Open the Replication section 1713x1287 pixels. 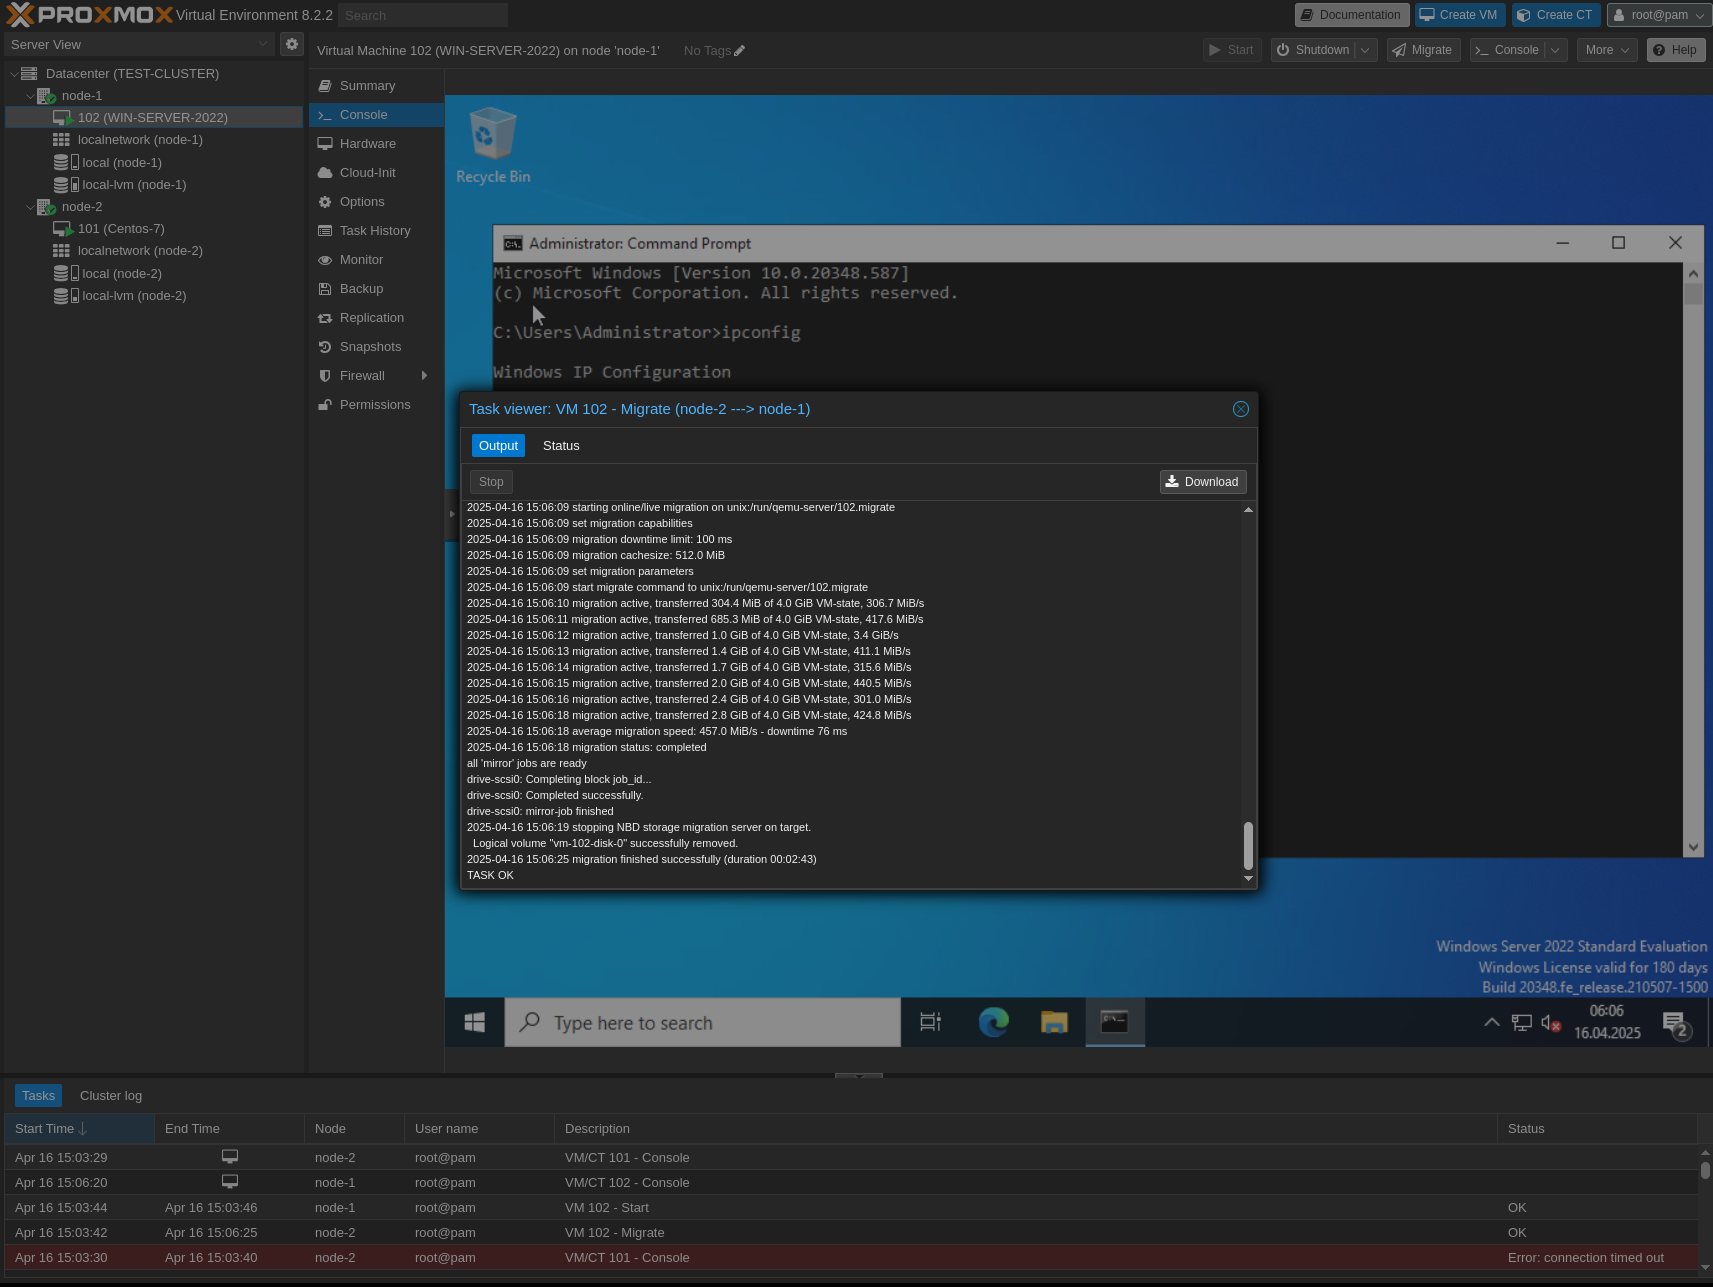(x=372, y=317)
